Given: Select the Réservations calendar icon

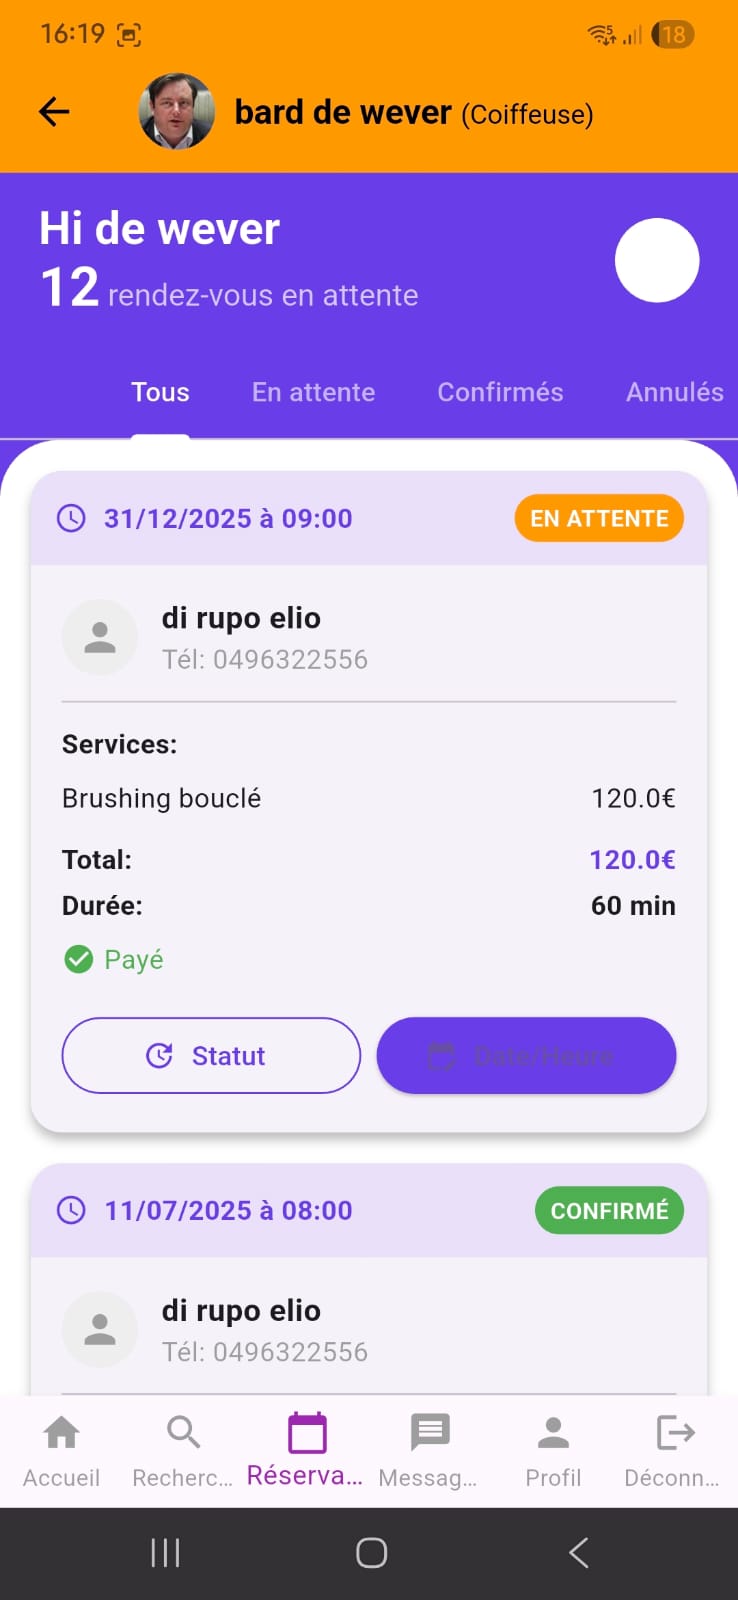Looking at the screenshot, I should tap(307, 1433).
